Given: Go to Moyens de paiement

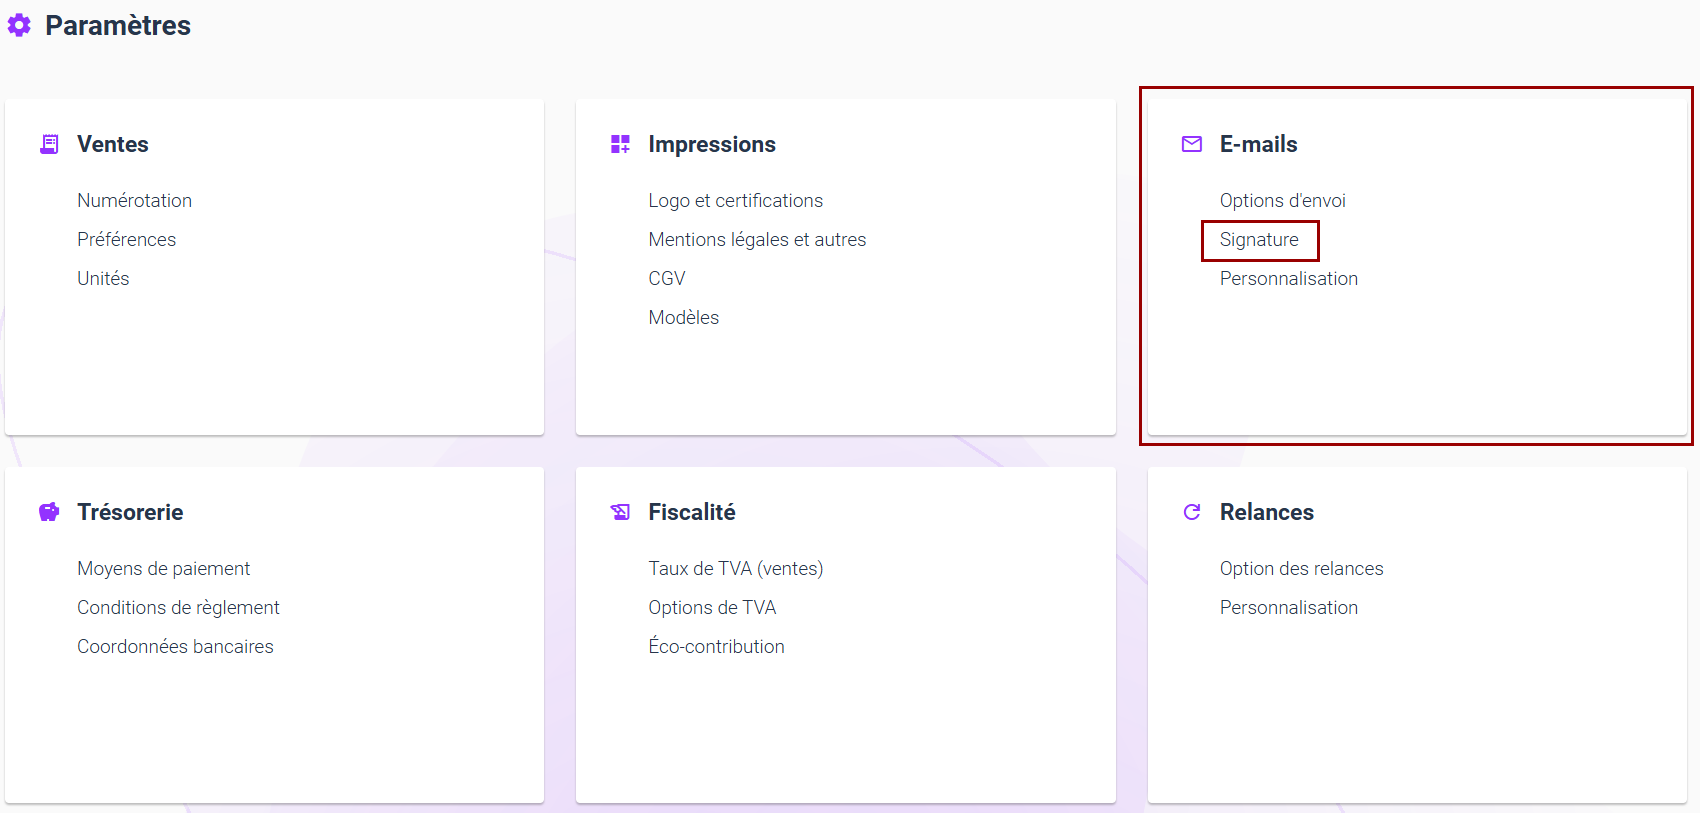Looking at the screenshot, I should 163,569.
